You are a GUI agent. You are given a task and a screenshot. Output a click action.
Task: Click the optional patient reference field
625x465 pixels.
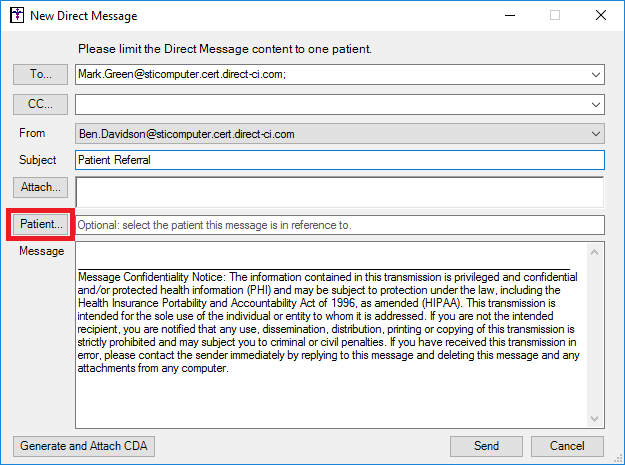(x=340, y=225)
